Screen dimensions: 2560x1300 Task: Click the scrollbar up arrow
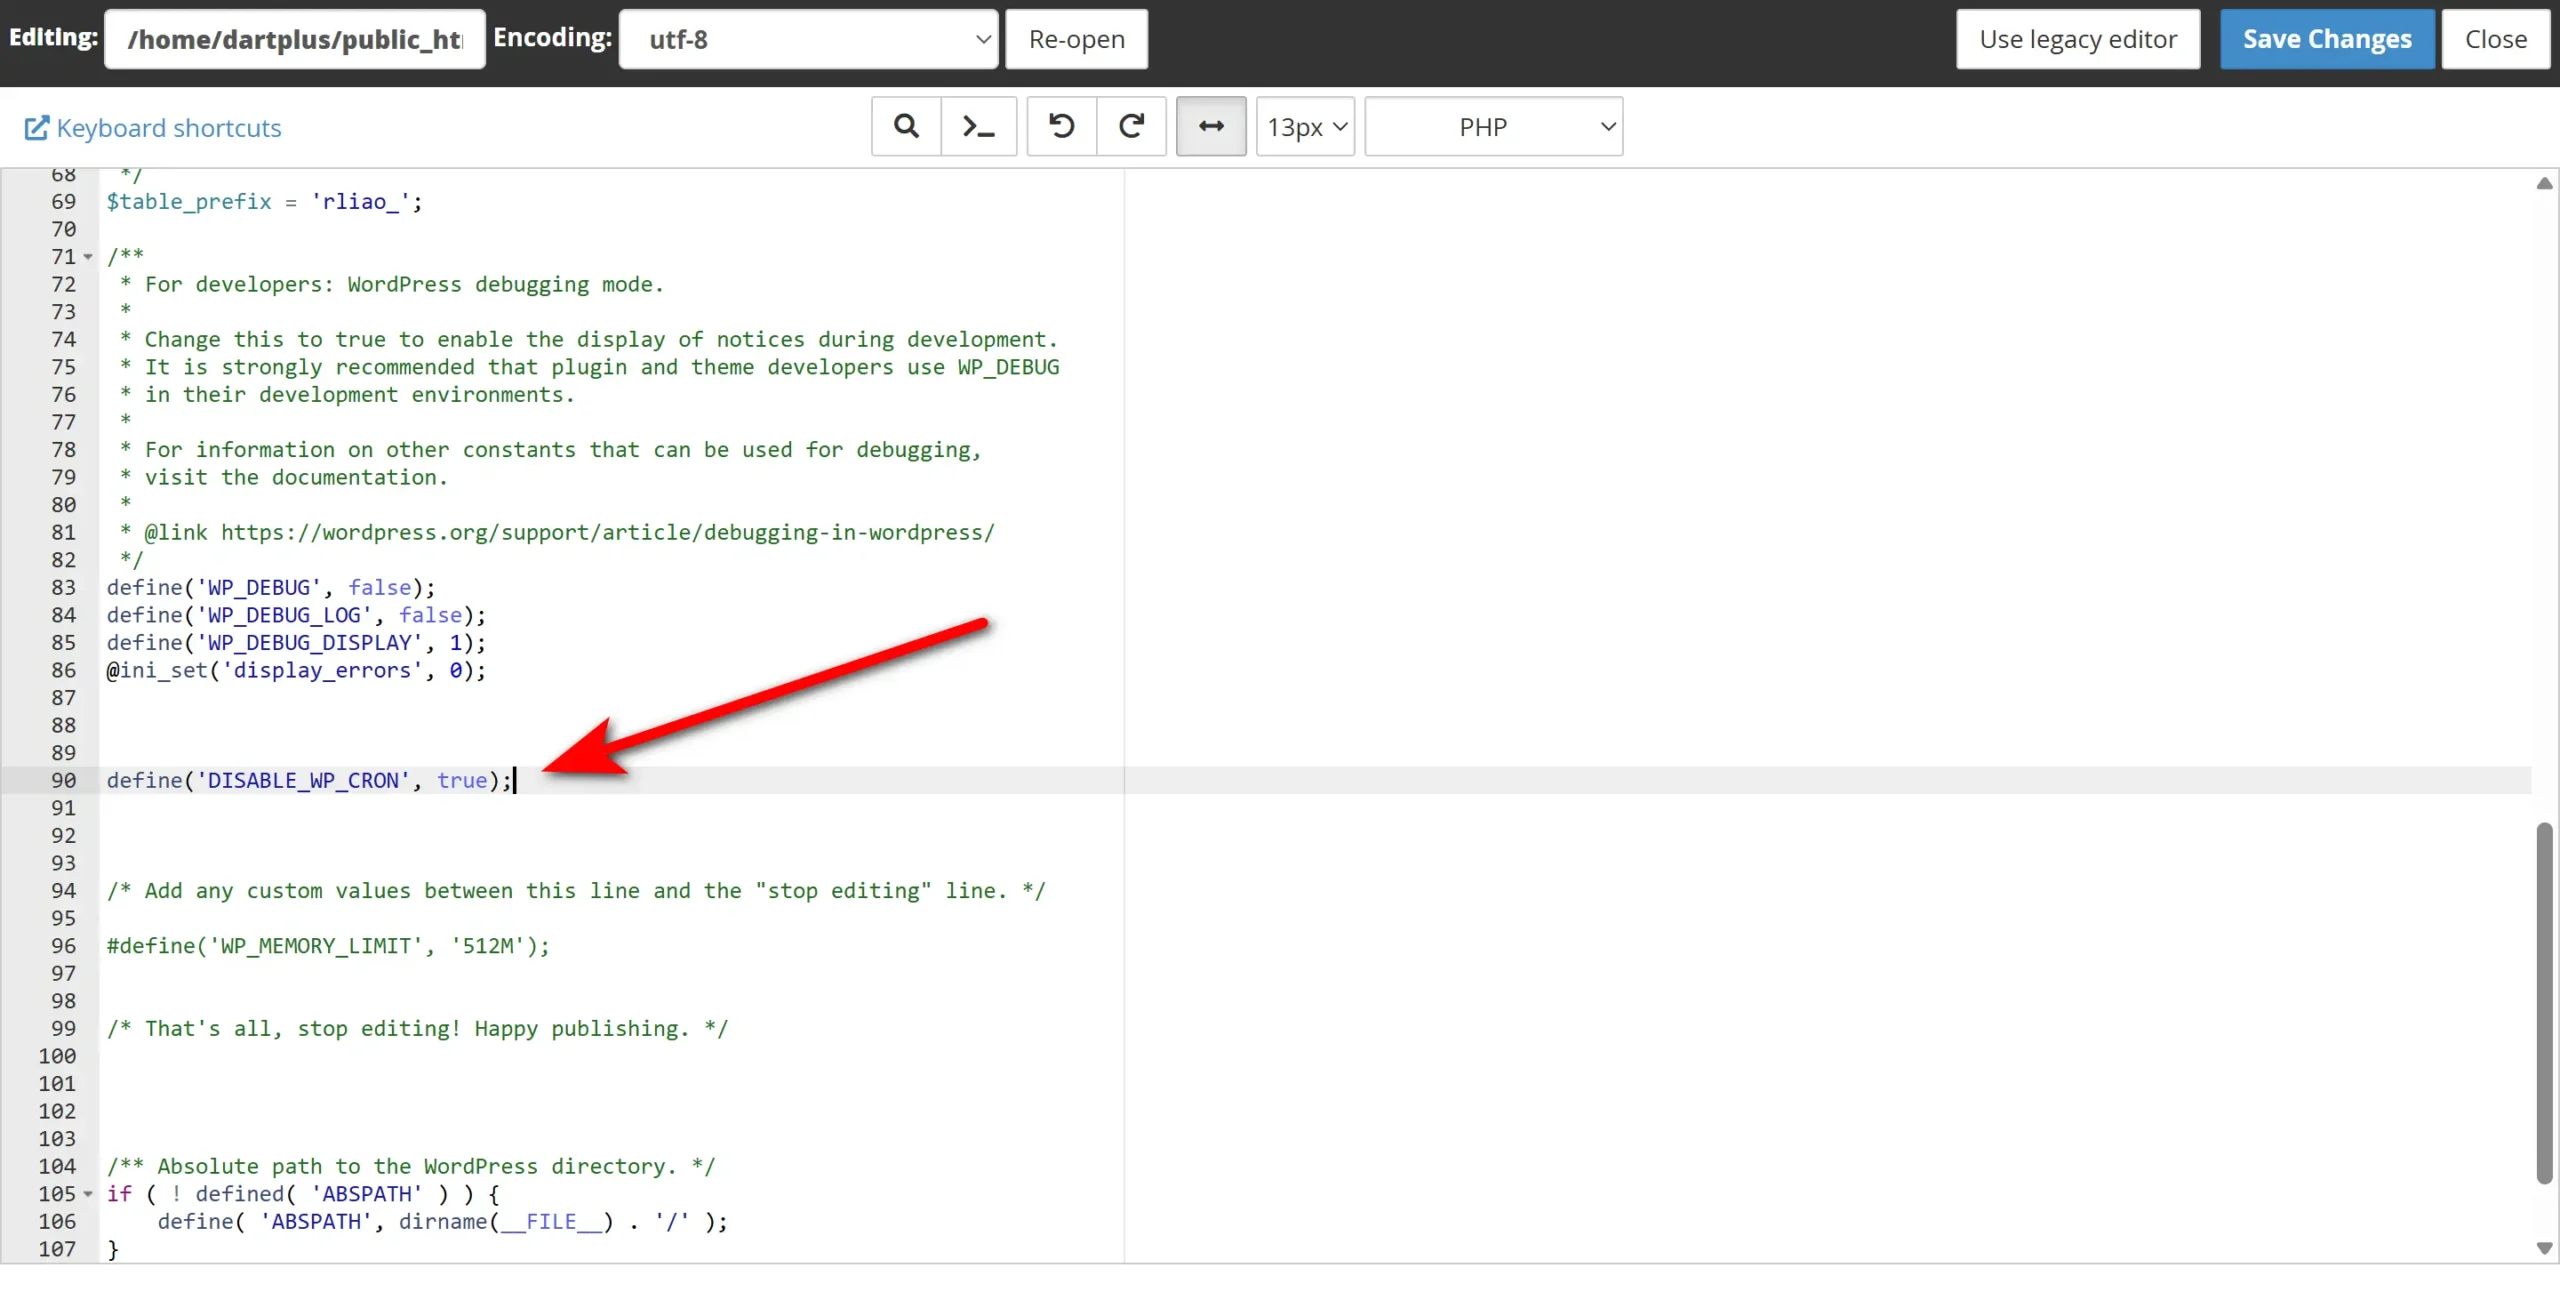[2544, 183]
